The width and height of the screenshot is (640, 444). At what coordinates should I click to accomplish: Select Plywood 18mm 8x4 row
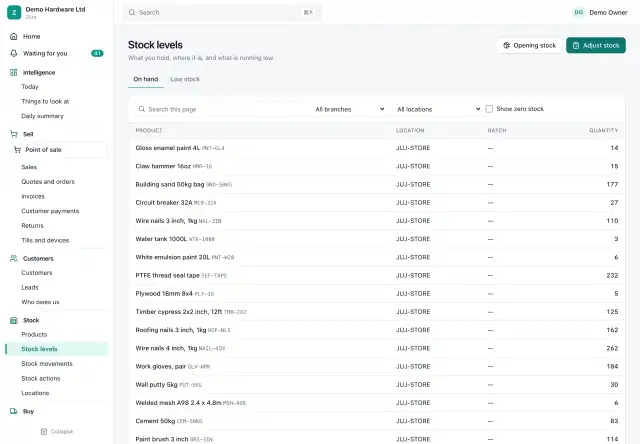376,293
